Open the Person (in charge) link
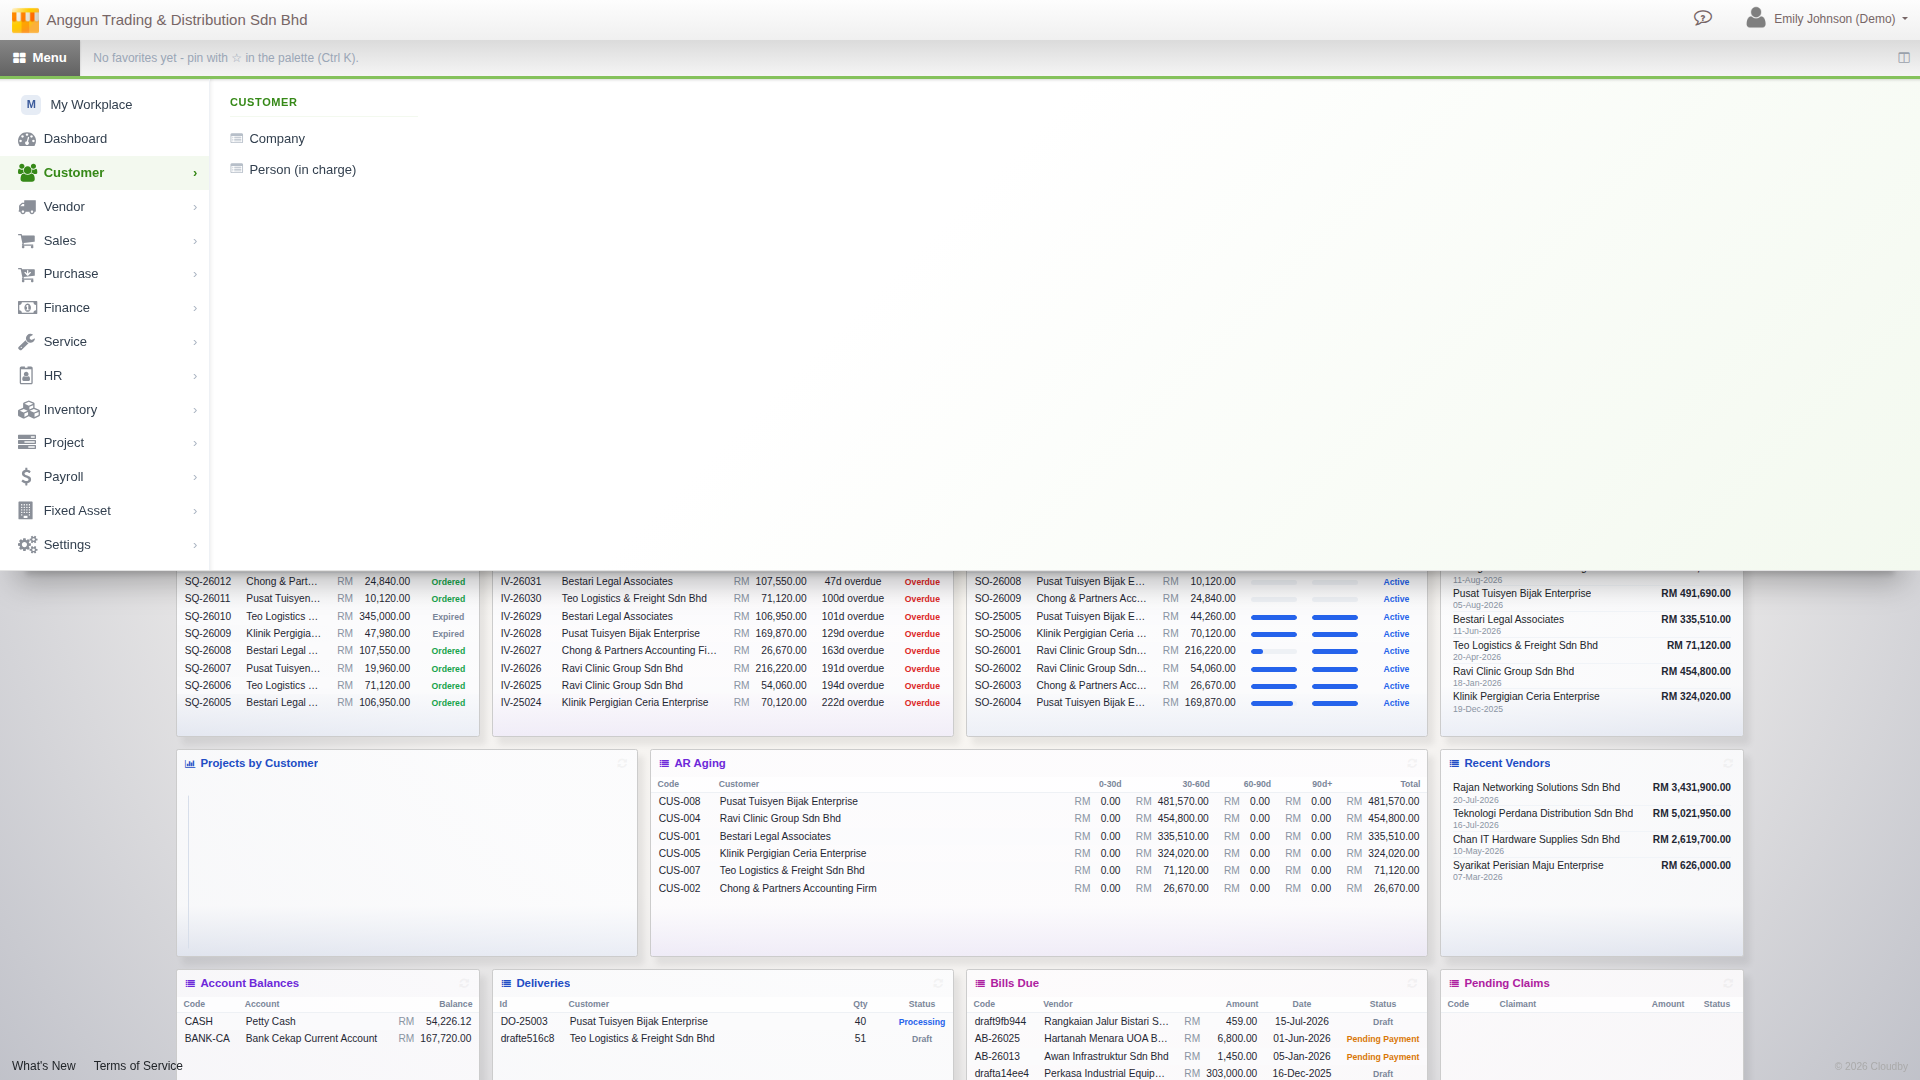The height and width of the screenshot is (1080, 1920). pos(303,170)
